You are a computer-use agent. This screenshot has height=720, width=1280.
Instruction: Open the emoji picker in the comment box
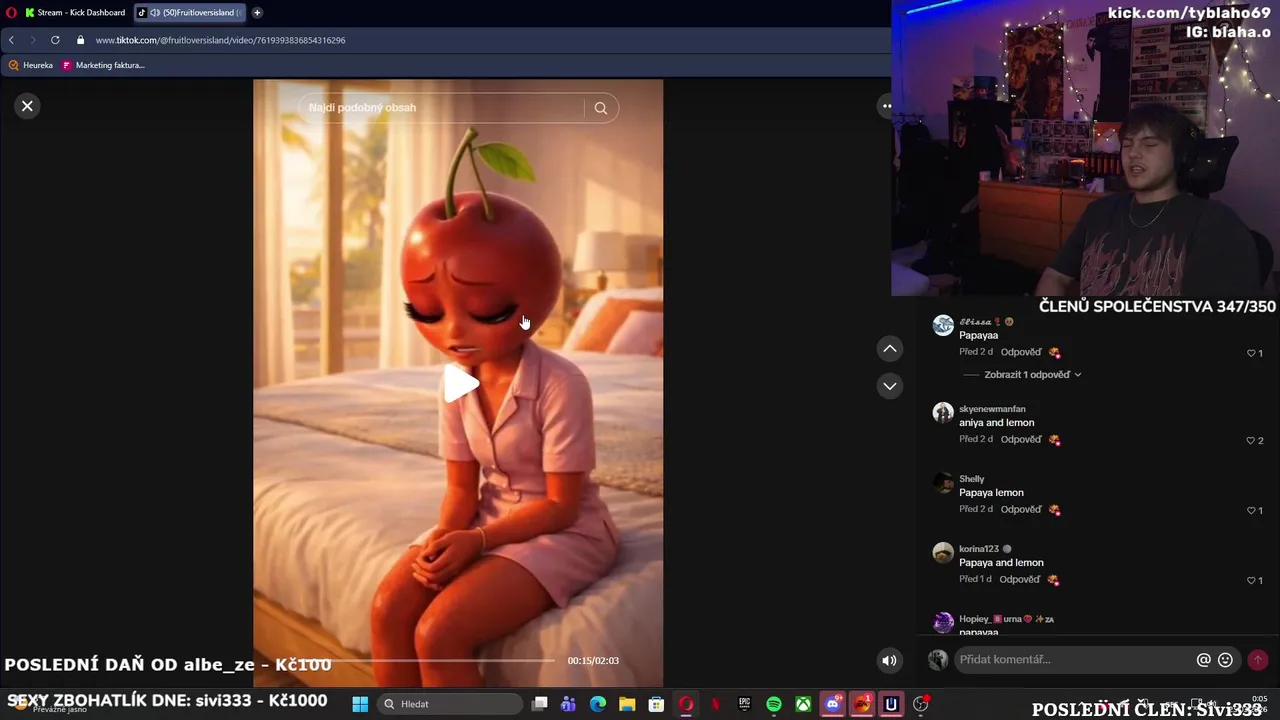tap(1225, 660)
